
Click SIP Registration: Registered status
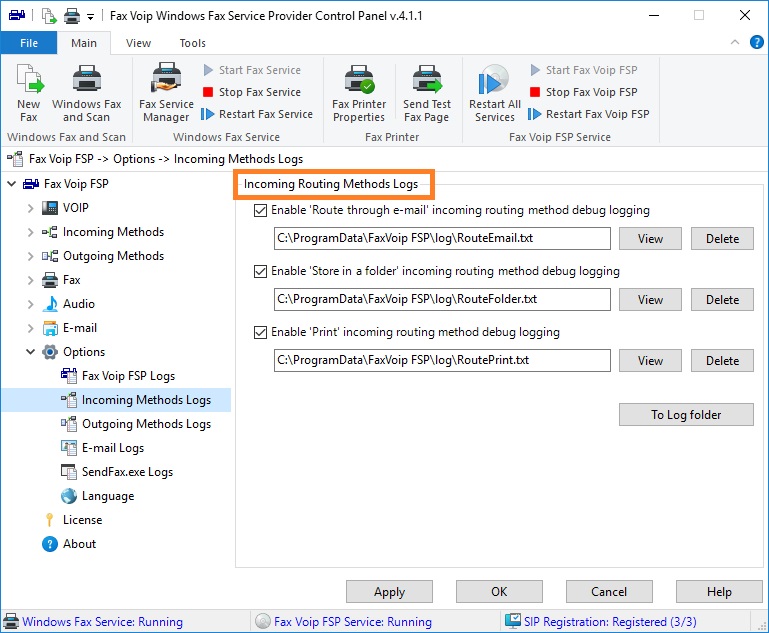[601, 622]
